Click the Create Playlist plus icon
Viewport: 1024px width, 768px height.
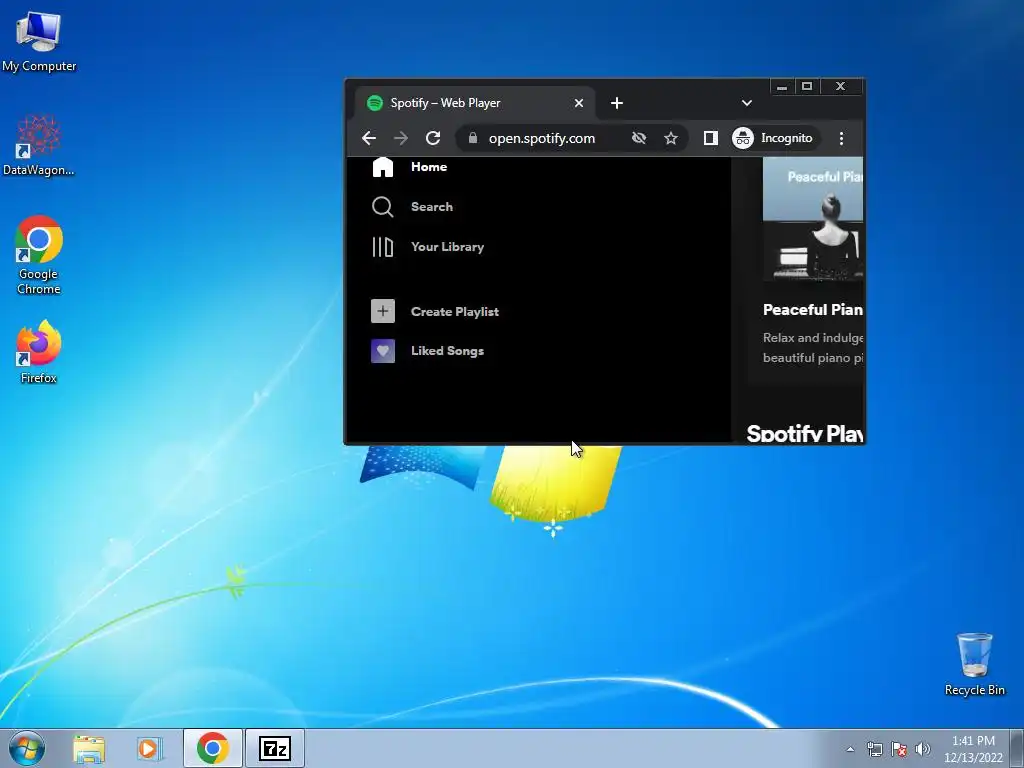click(383, 312)
